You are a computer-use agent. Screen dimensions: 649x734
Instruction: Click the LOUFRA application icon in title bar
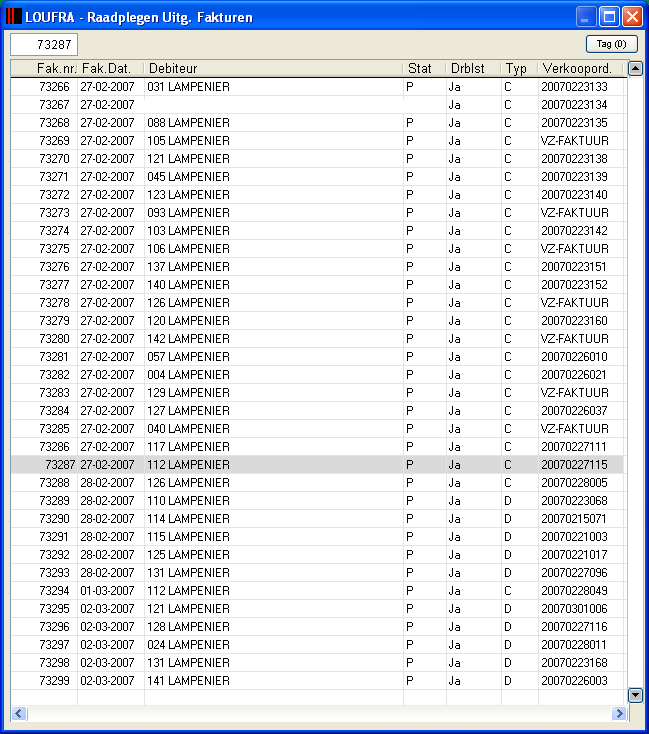pyautogui.click(x=14, y=17)
